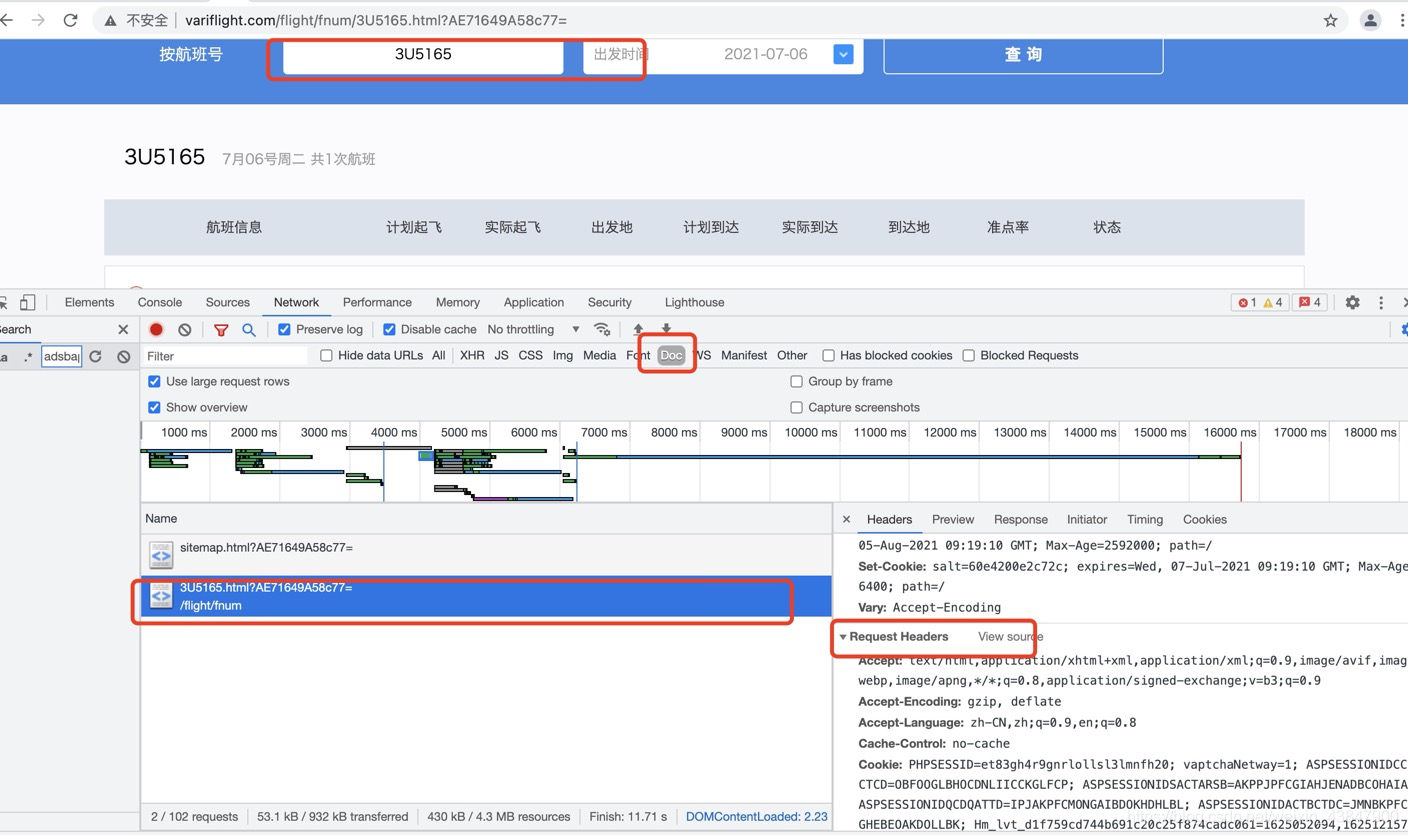1408x835 pixels.
Task: Clear search results with ban icon
Action: tap(123, 356)
